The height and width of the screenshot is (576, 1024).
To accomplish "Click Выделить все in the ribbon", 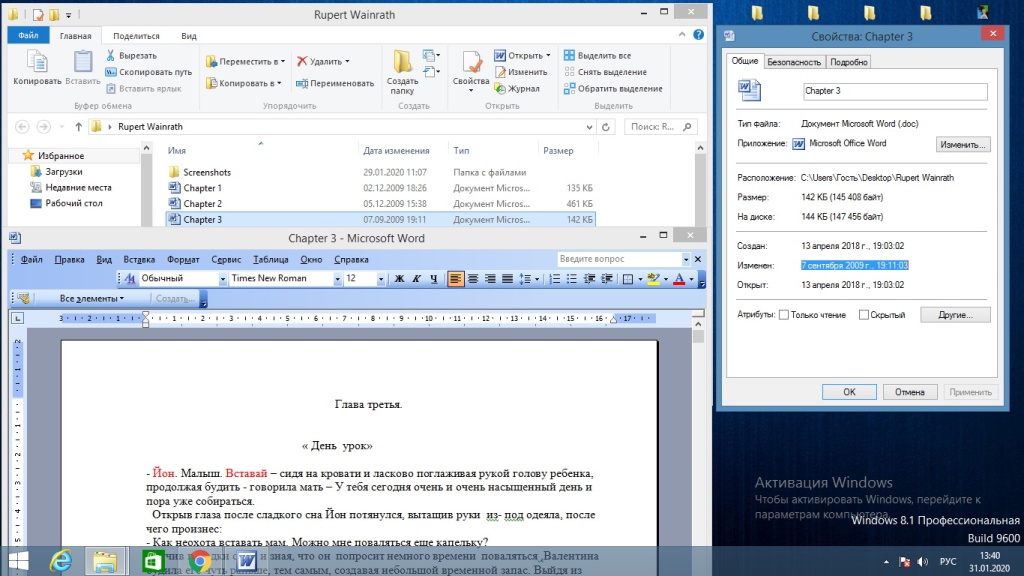I will [x=598, y=56].
